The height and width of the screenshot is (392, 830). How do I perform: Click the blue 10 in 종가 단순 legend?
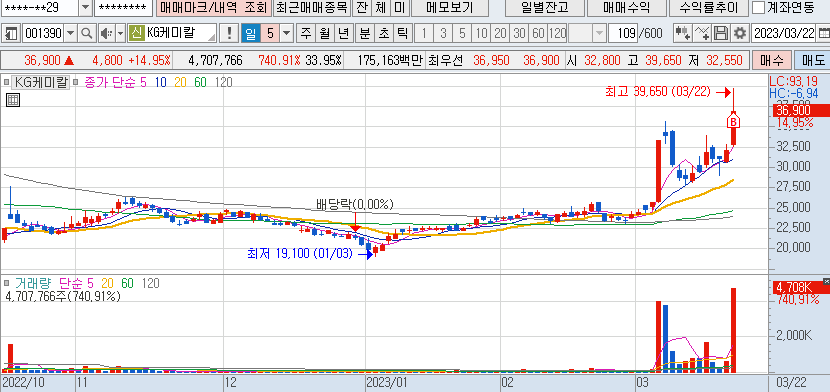pyautogui.click(x=160, y=83)
